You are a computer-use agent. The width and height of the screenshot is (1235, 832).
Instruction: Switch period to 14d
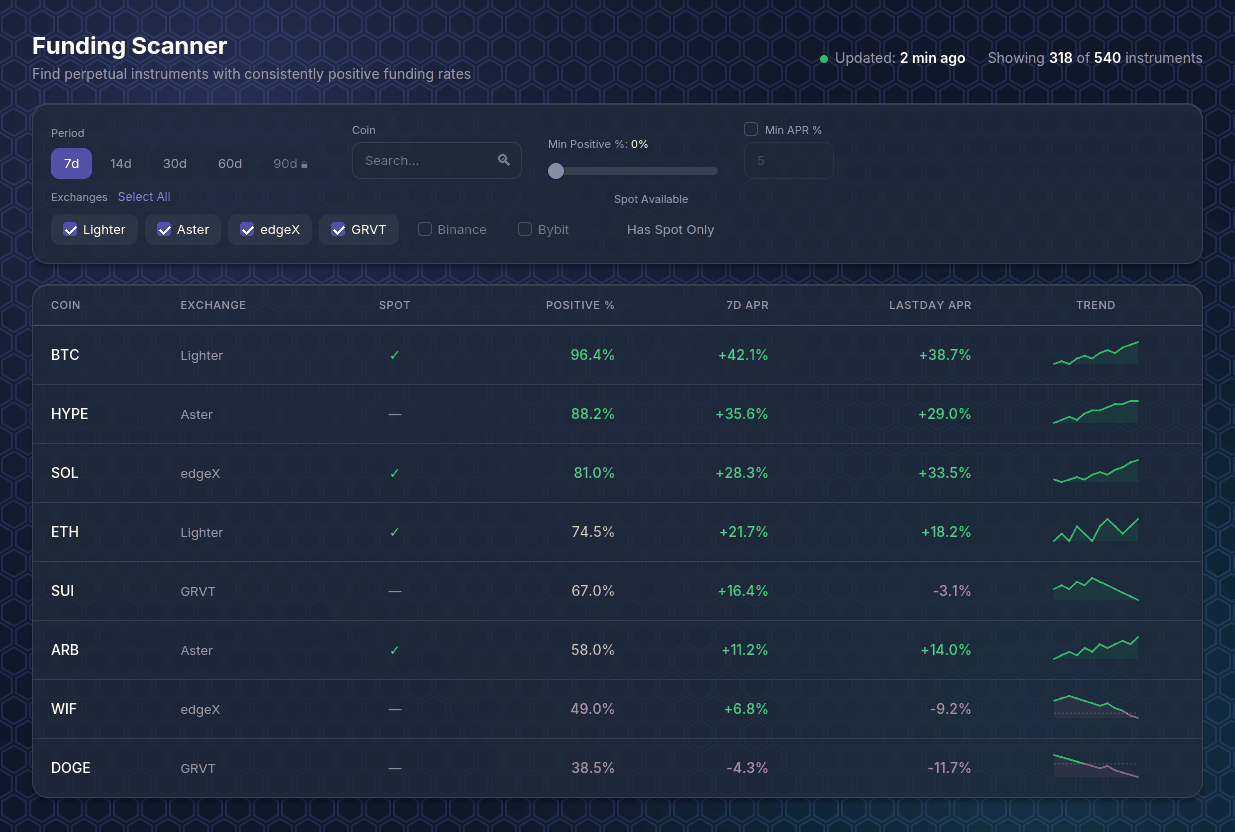pyautogui.click(x=121, y=163)
